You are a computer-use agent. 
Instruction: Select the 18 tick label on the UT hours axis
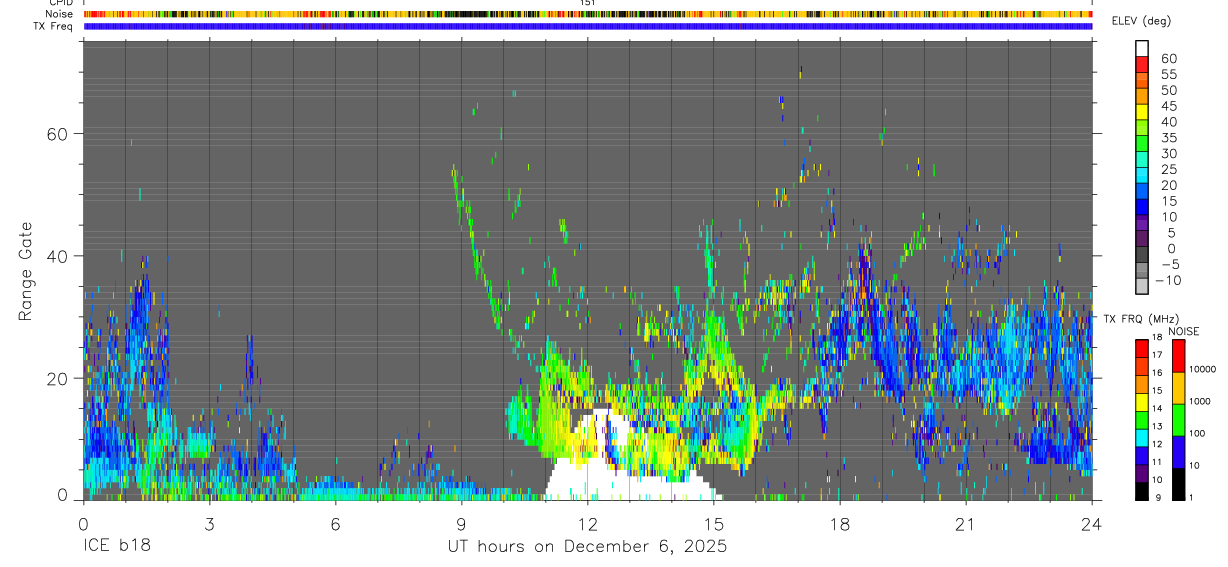(x=839, y=524)
